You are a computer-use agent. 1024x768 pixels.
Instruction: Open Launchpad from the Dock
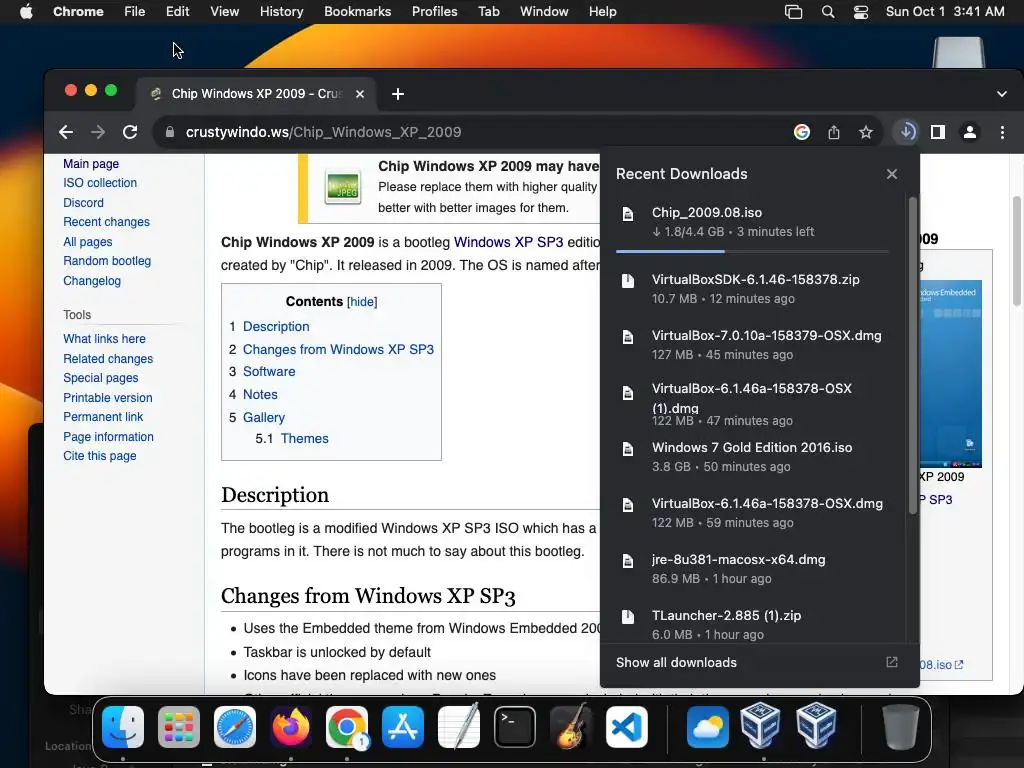click(x=179, y=727)
